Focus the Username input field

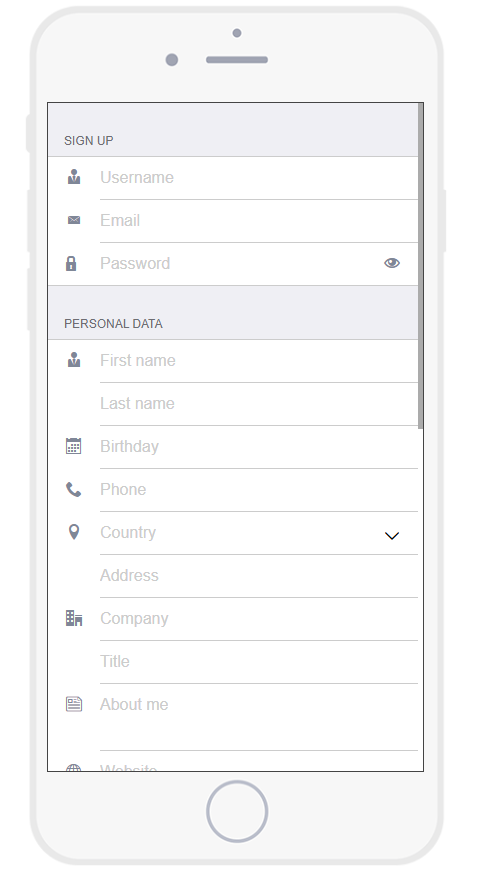pos(259,178)
